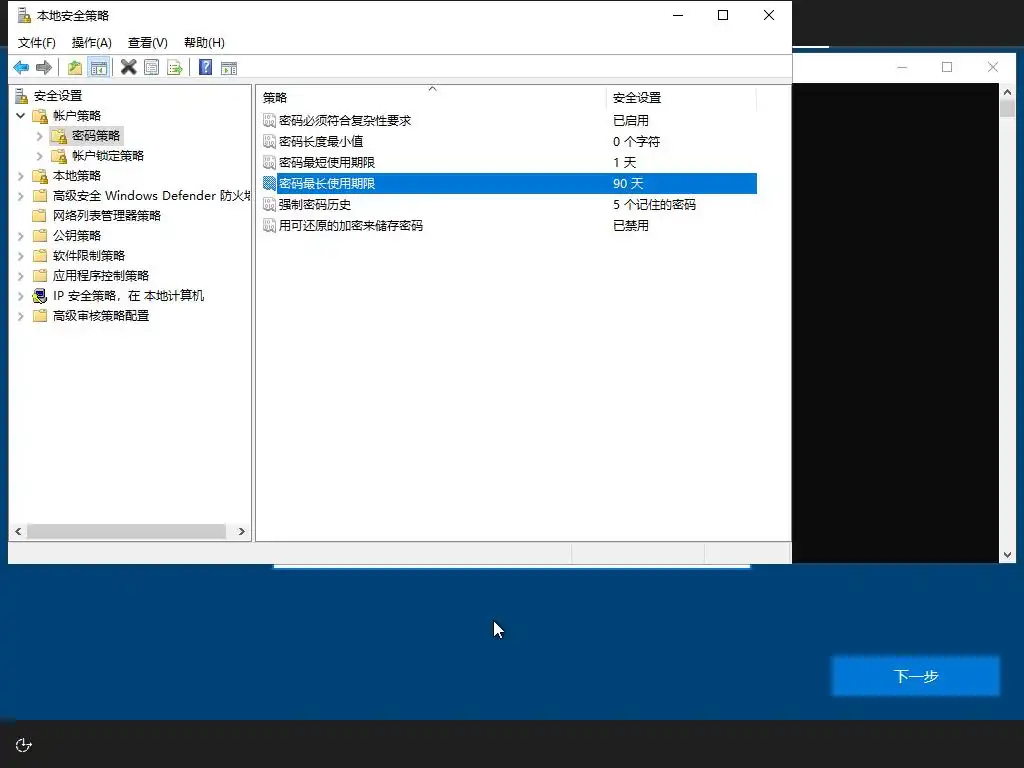Open the 文件(F) menu
This screenshot has height=768, width=1024.
pos(37,43)
